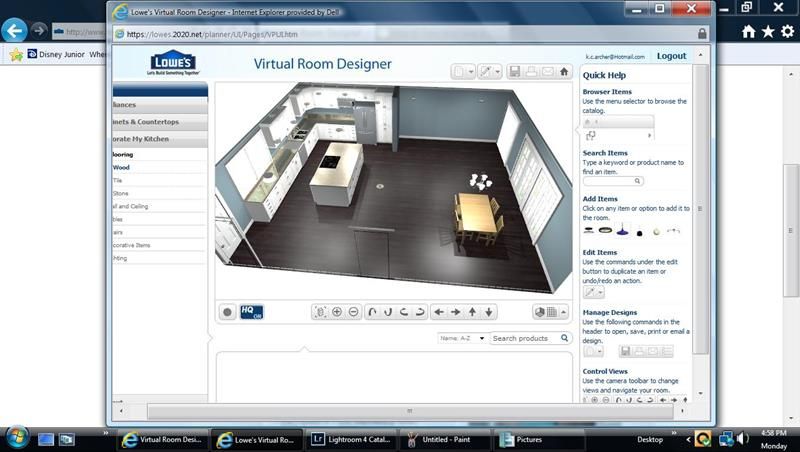Image resolution: width=800 pixels, height=452 pixels.
Task: Toggle the HQ rendering mode button
Action: point(251,312)
